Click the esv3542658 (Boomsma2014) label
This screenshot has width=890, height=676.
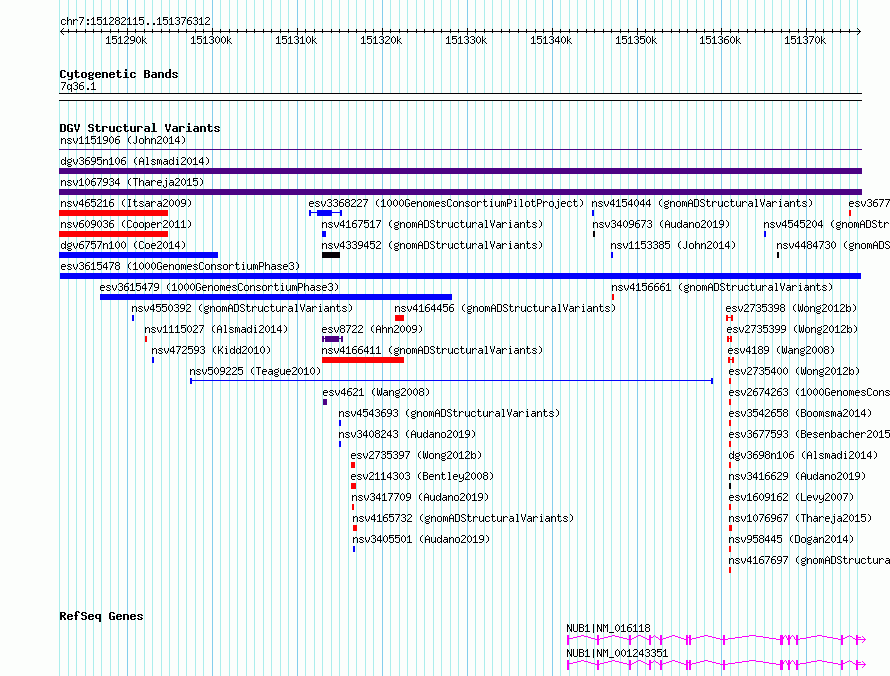(x=800, y=413)
